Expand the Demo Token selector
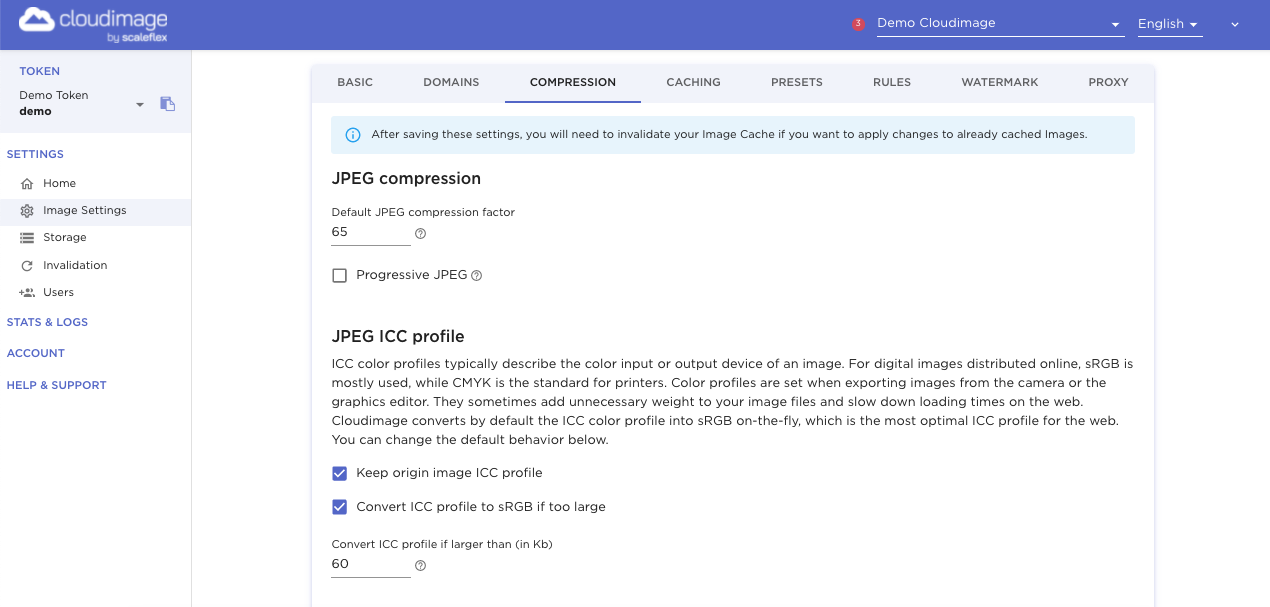The image size is (1270, 607). point(140,104)
